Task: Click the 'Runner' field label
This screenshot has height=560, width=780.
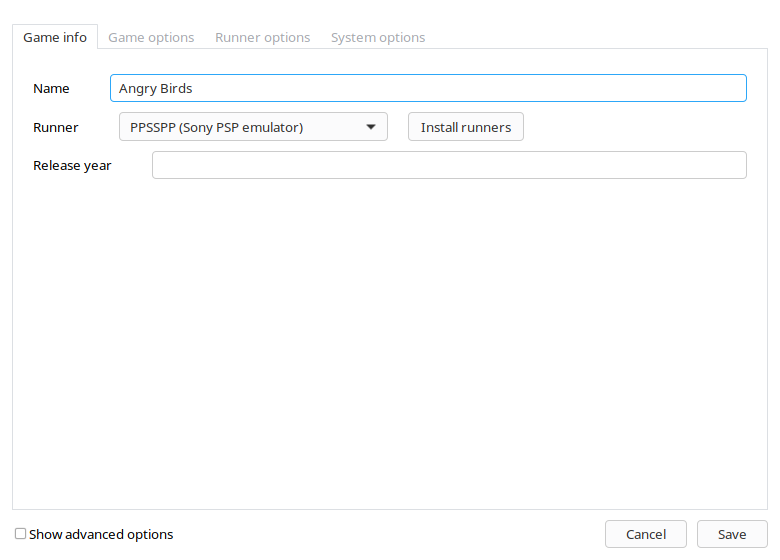Action: pos(55,127)
